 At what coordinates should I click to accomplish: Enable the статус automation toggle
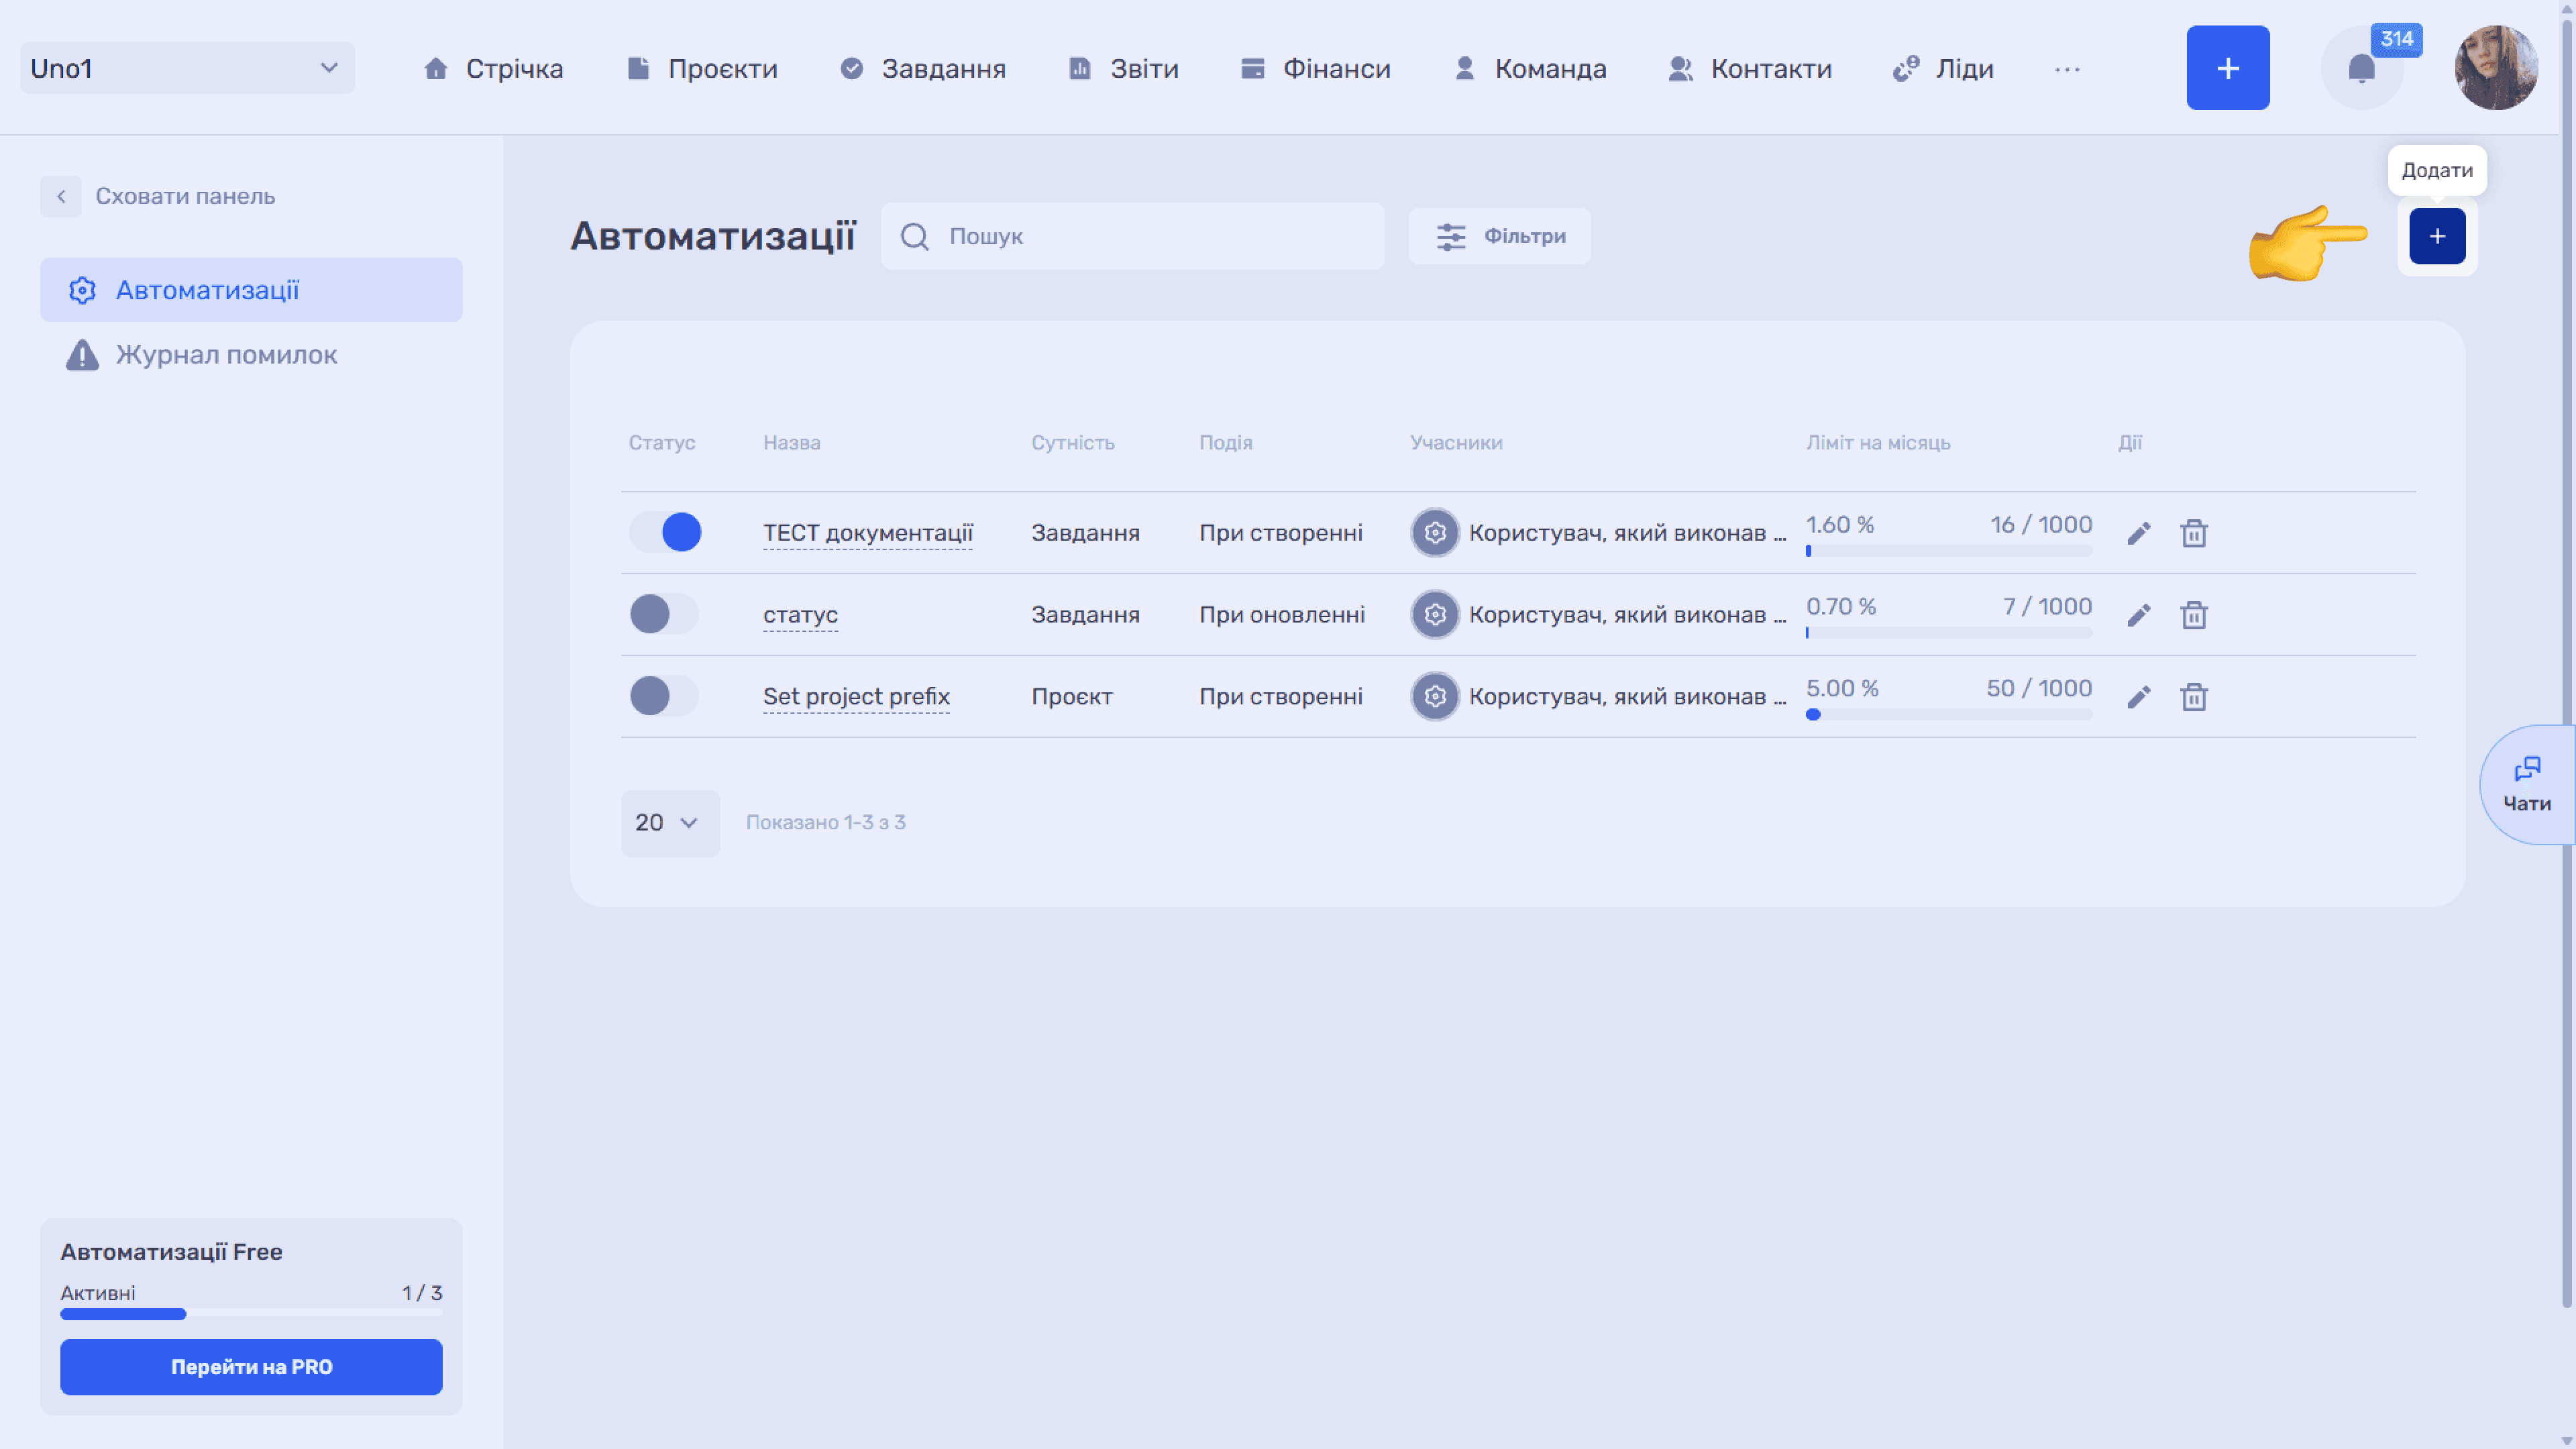[x=665, y=614]
